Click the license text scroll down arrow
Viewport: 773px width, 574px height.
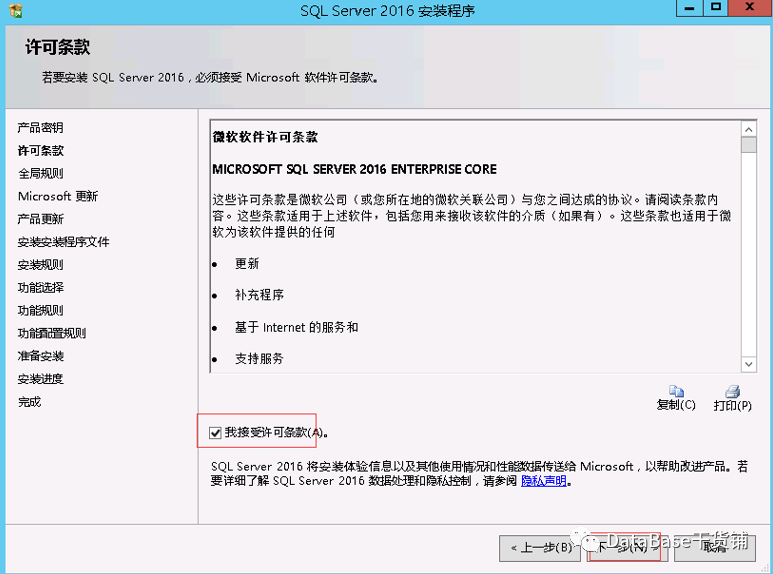pos(748,364)
